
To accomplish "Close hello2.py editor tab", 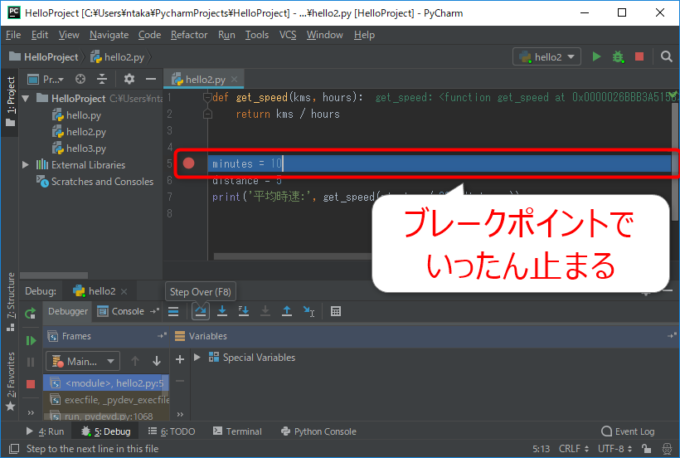I will click(x=234, y=79).
